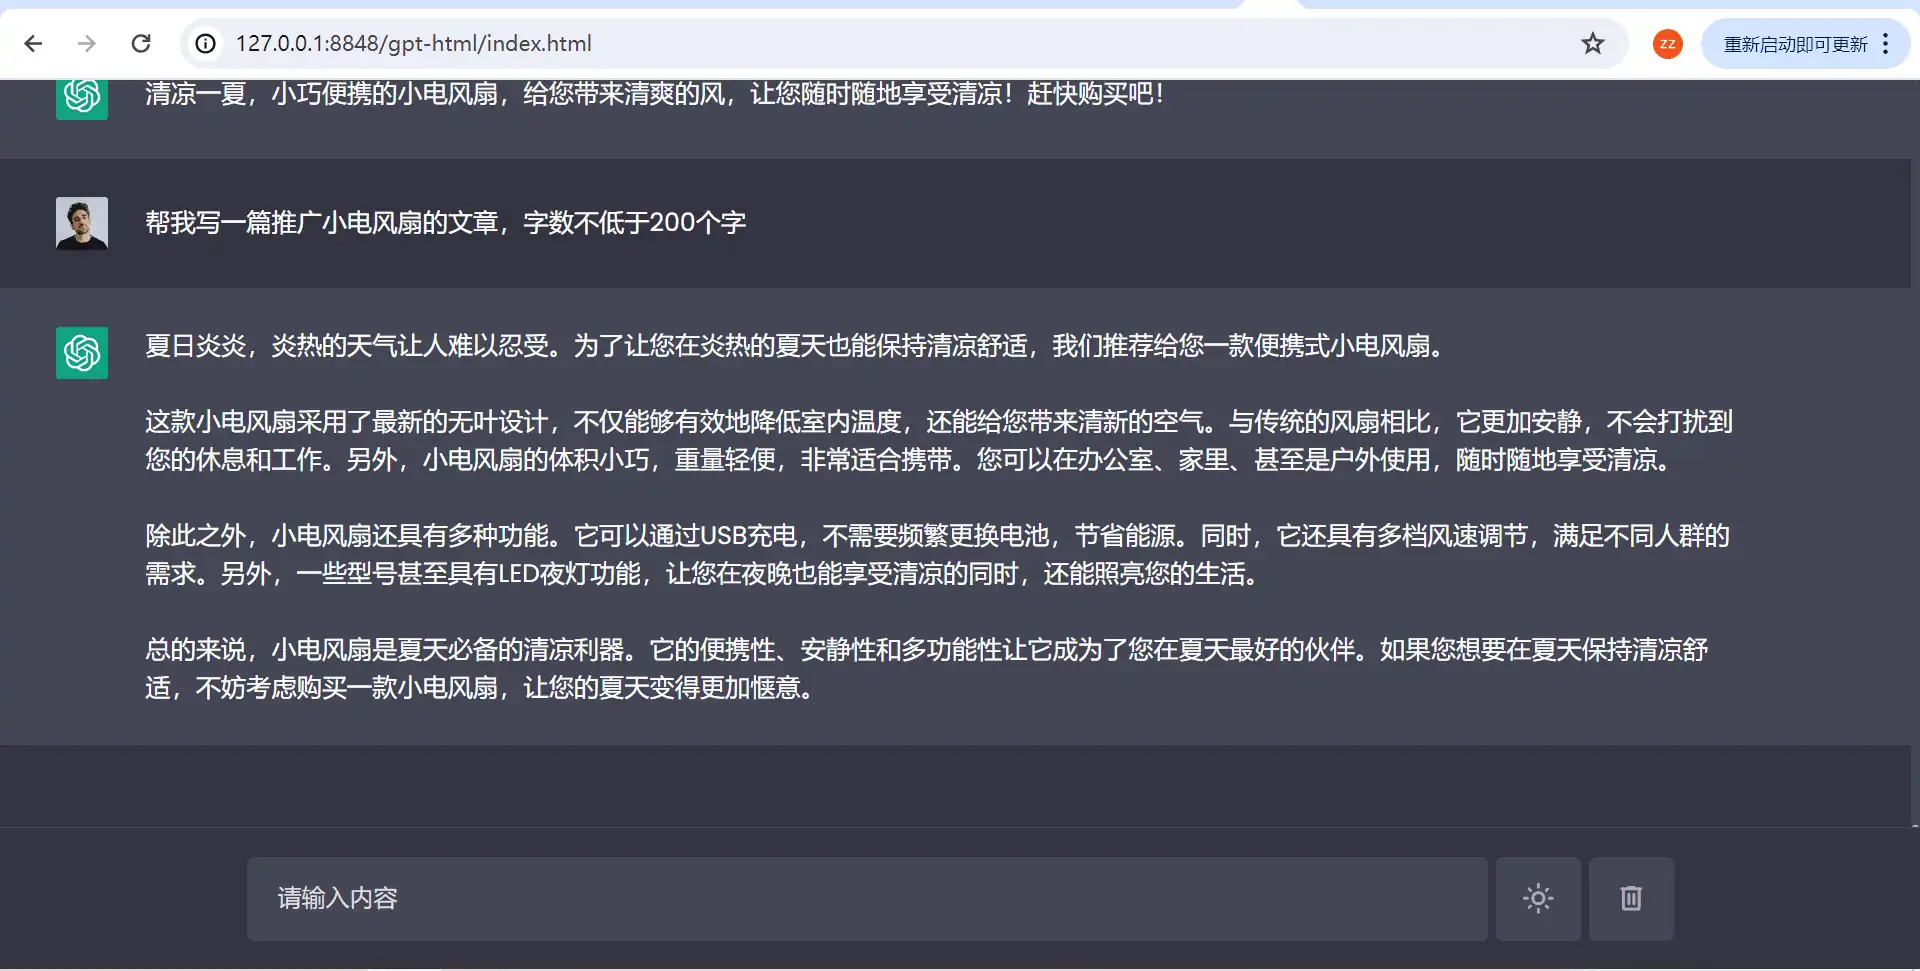Image resolution: width=1920 pixels, height=971 pixels.
Task: Toggle light theme with sun icon
Action: pos(1538,898)
